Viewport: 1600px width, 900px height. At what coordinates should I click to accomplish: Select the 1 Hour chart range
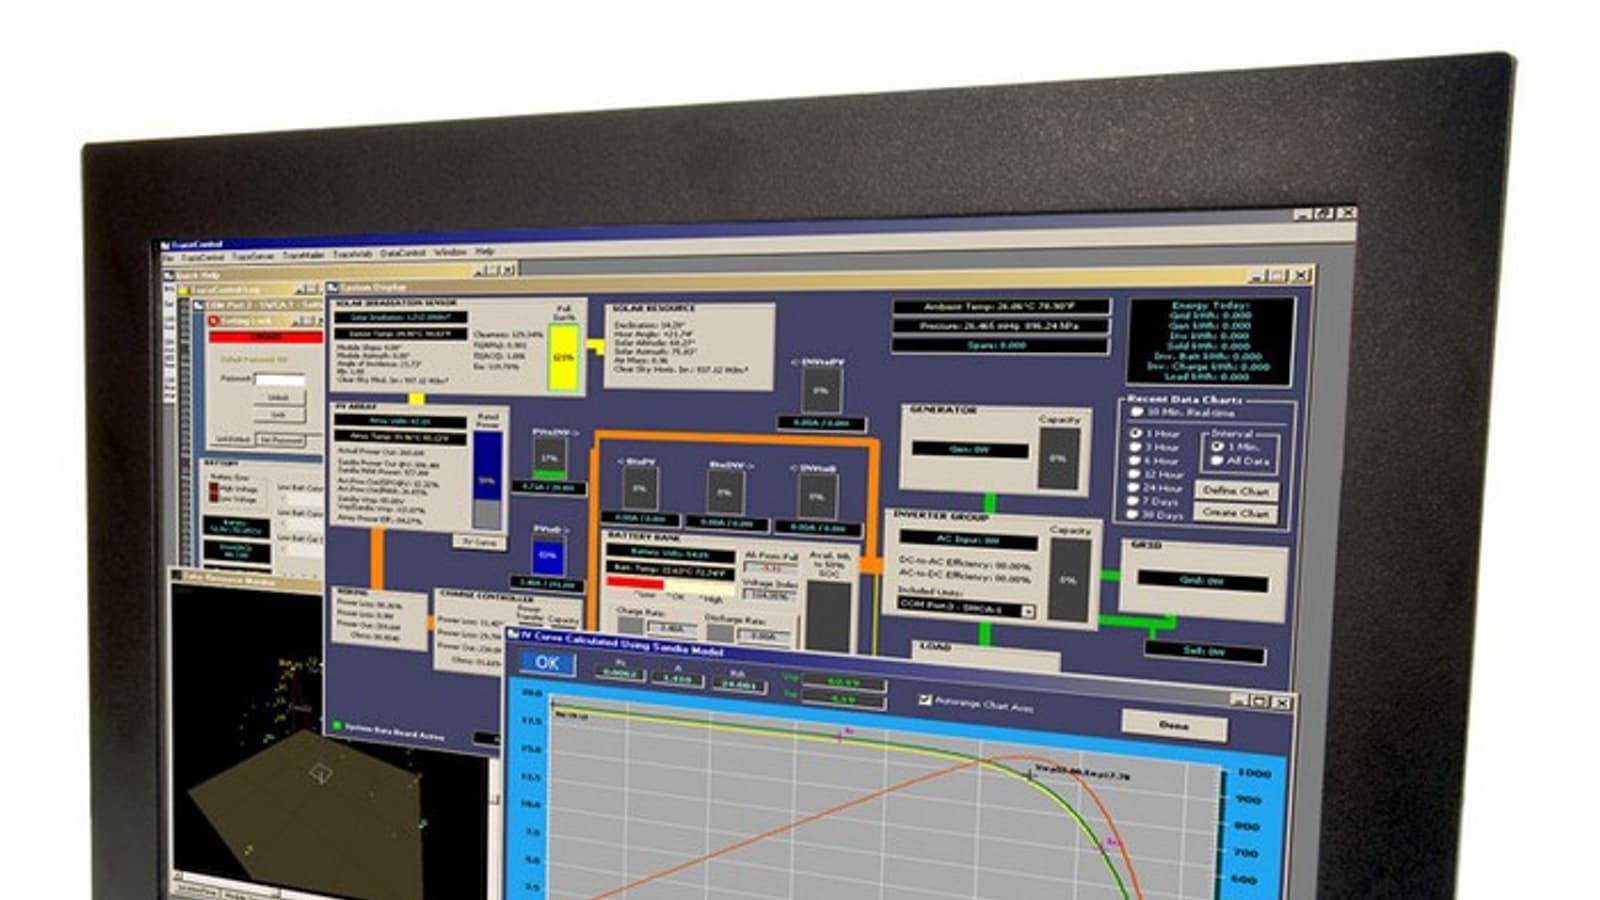[x=1136, y=434]
